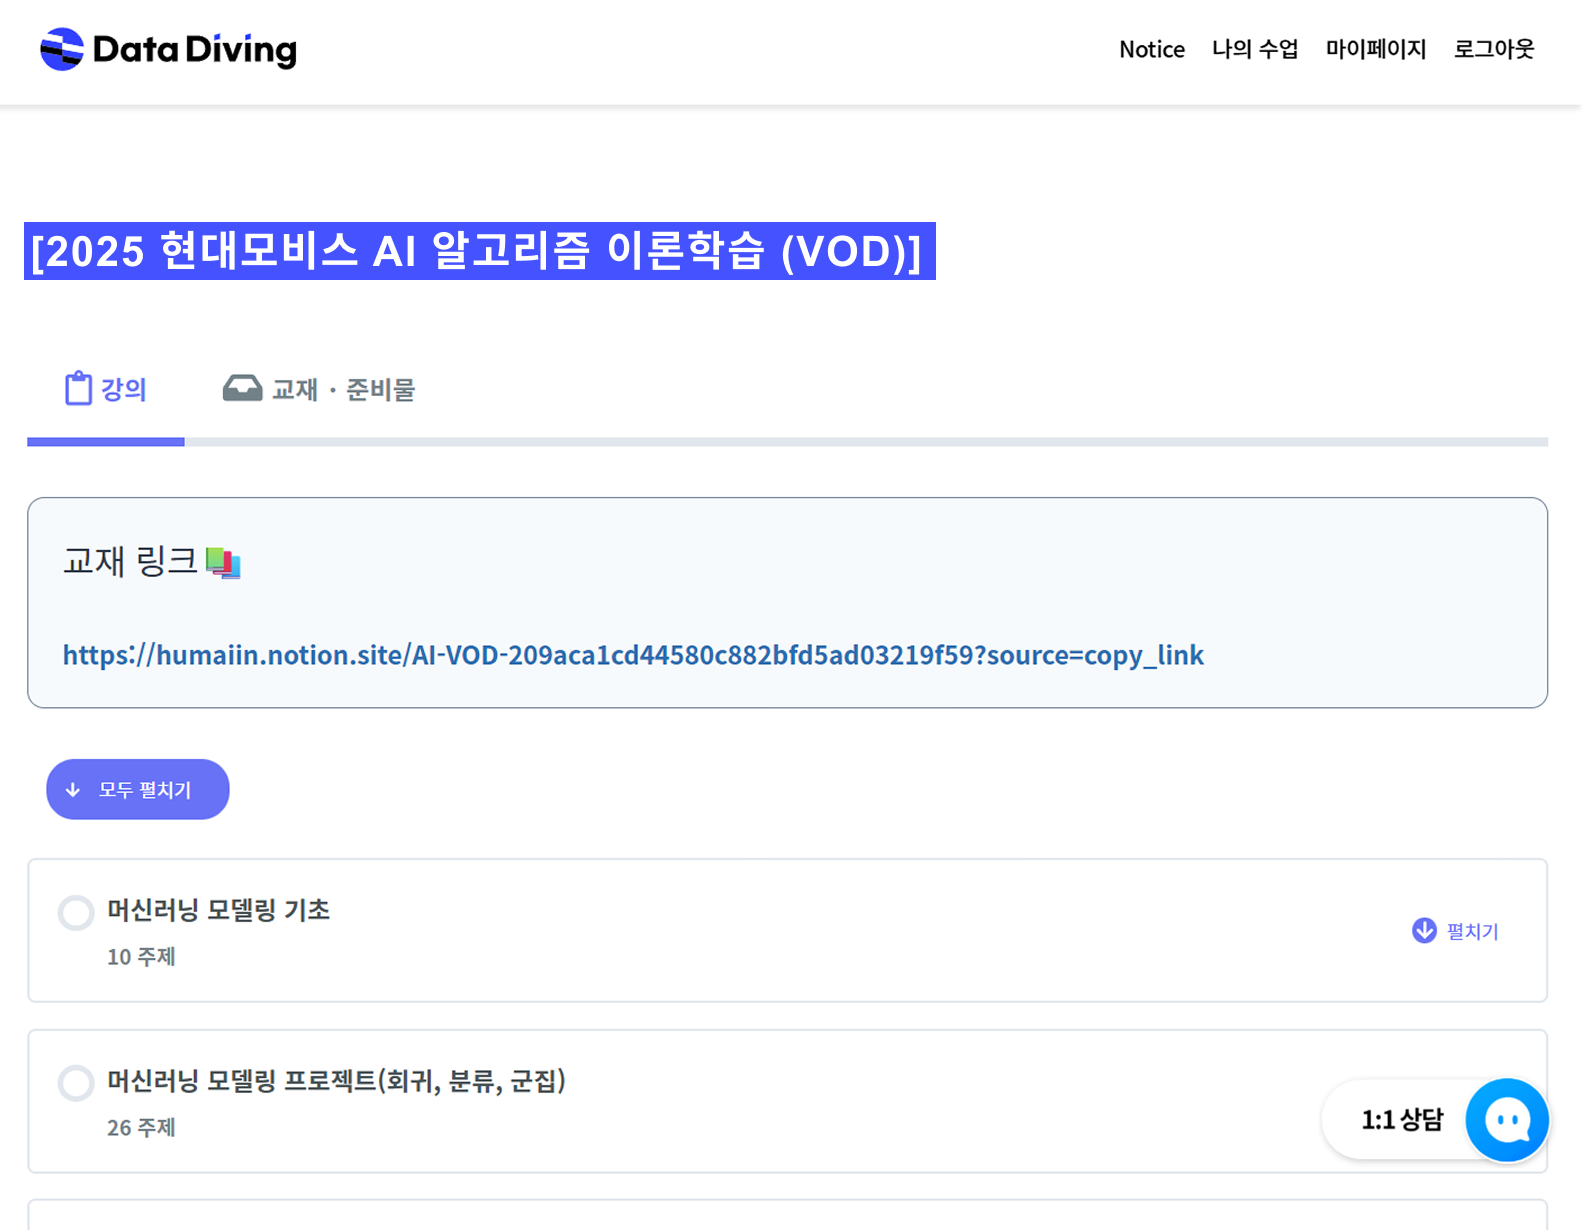Click the Data Diving logo icon
The height and width of the screenshot is (1230, 1582).
click(x=62, y=49)
